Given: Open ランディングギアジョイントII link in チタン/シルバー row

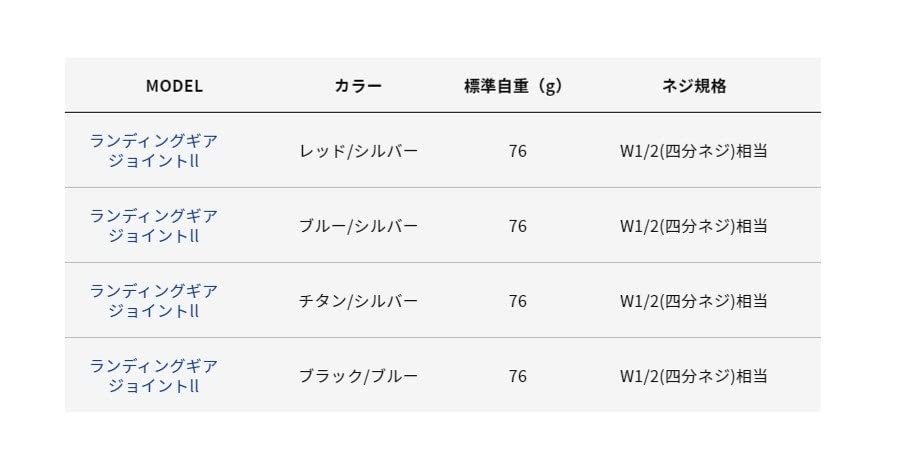Looking at the screenshot, I should click(x=154, y=300).
